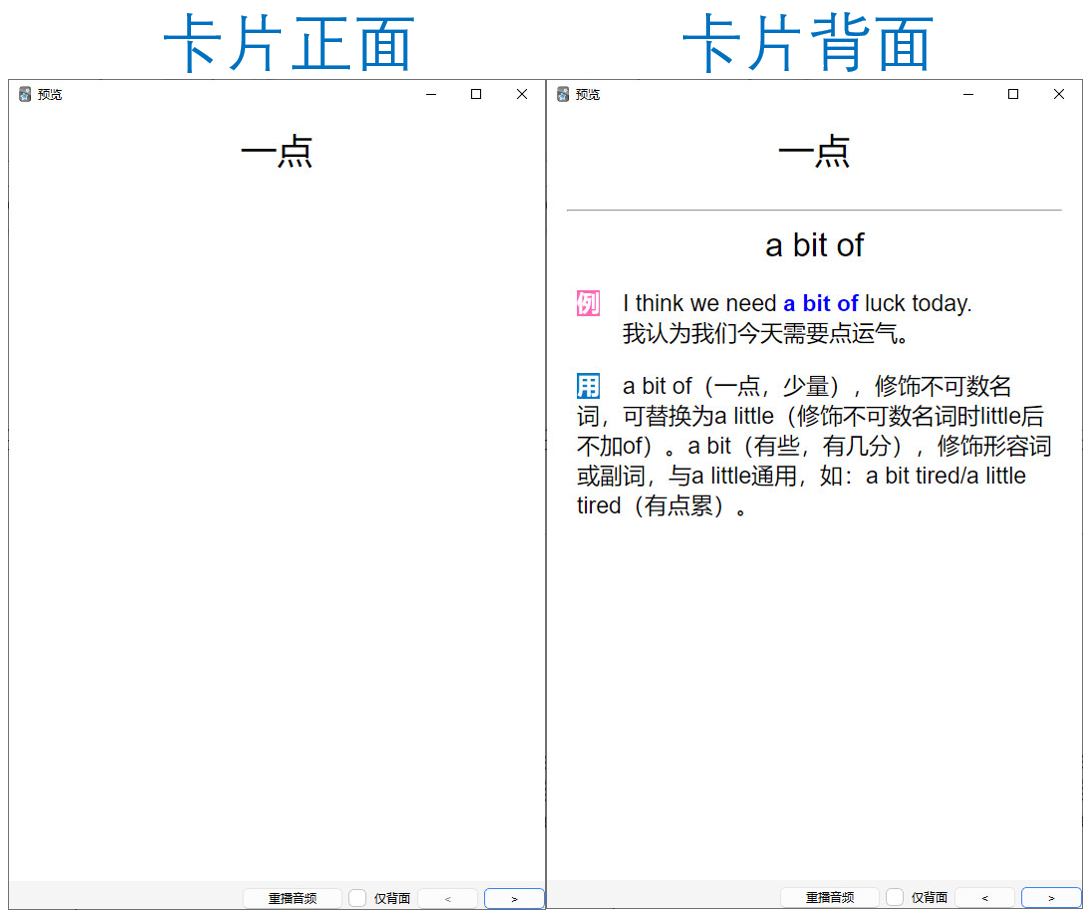Click 预览 title of left window
Image resolution: width=1089 pixels, height=915 pixels.
tap(50, 94)
